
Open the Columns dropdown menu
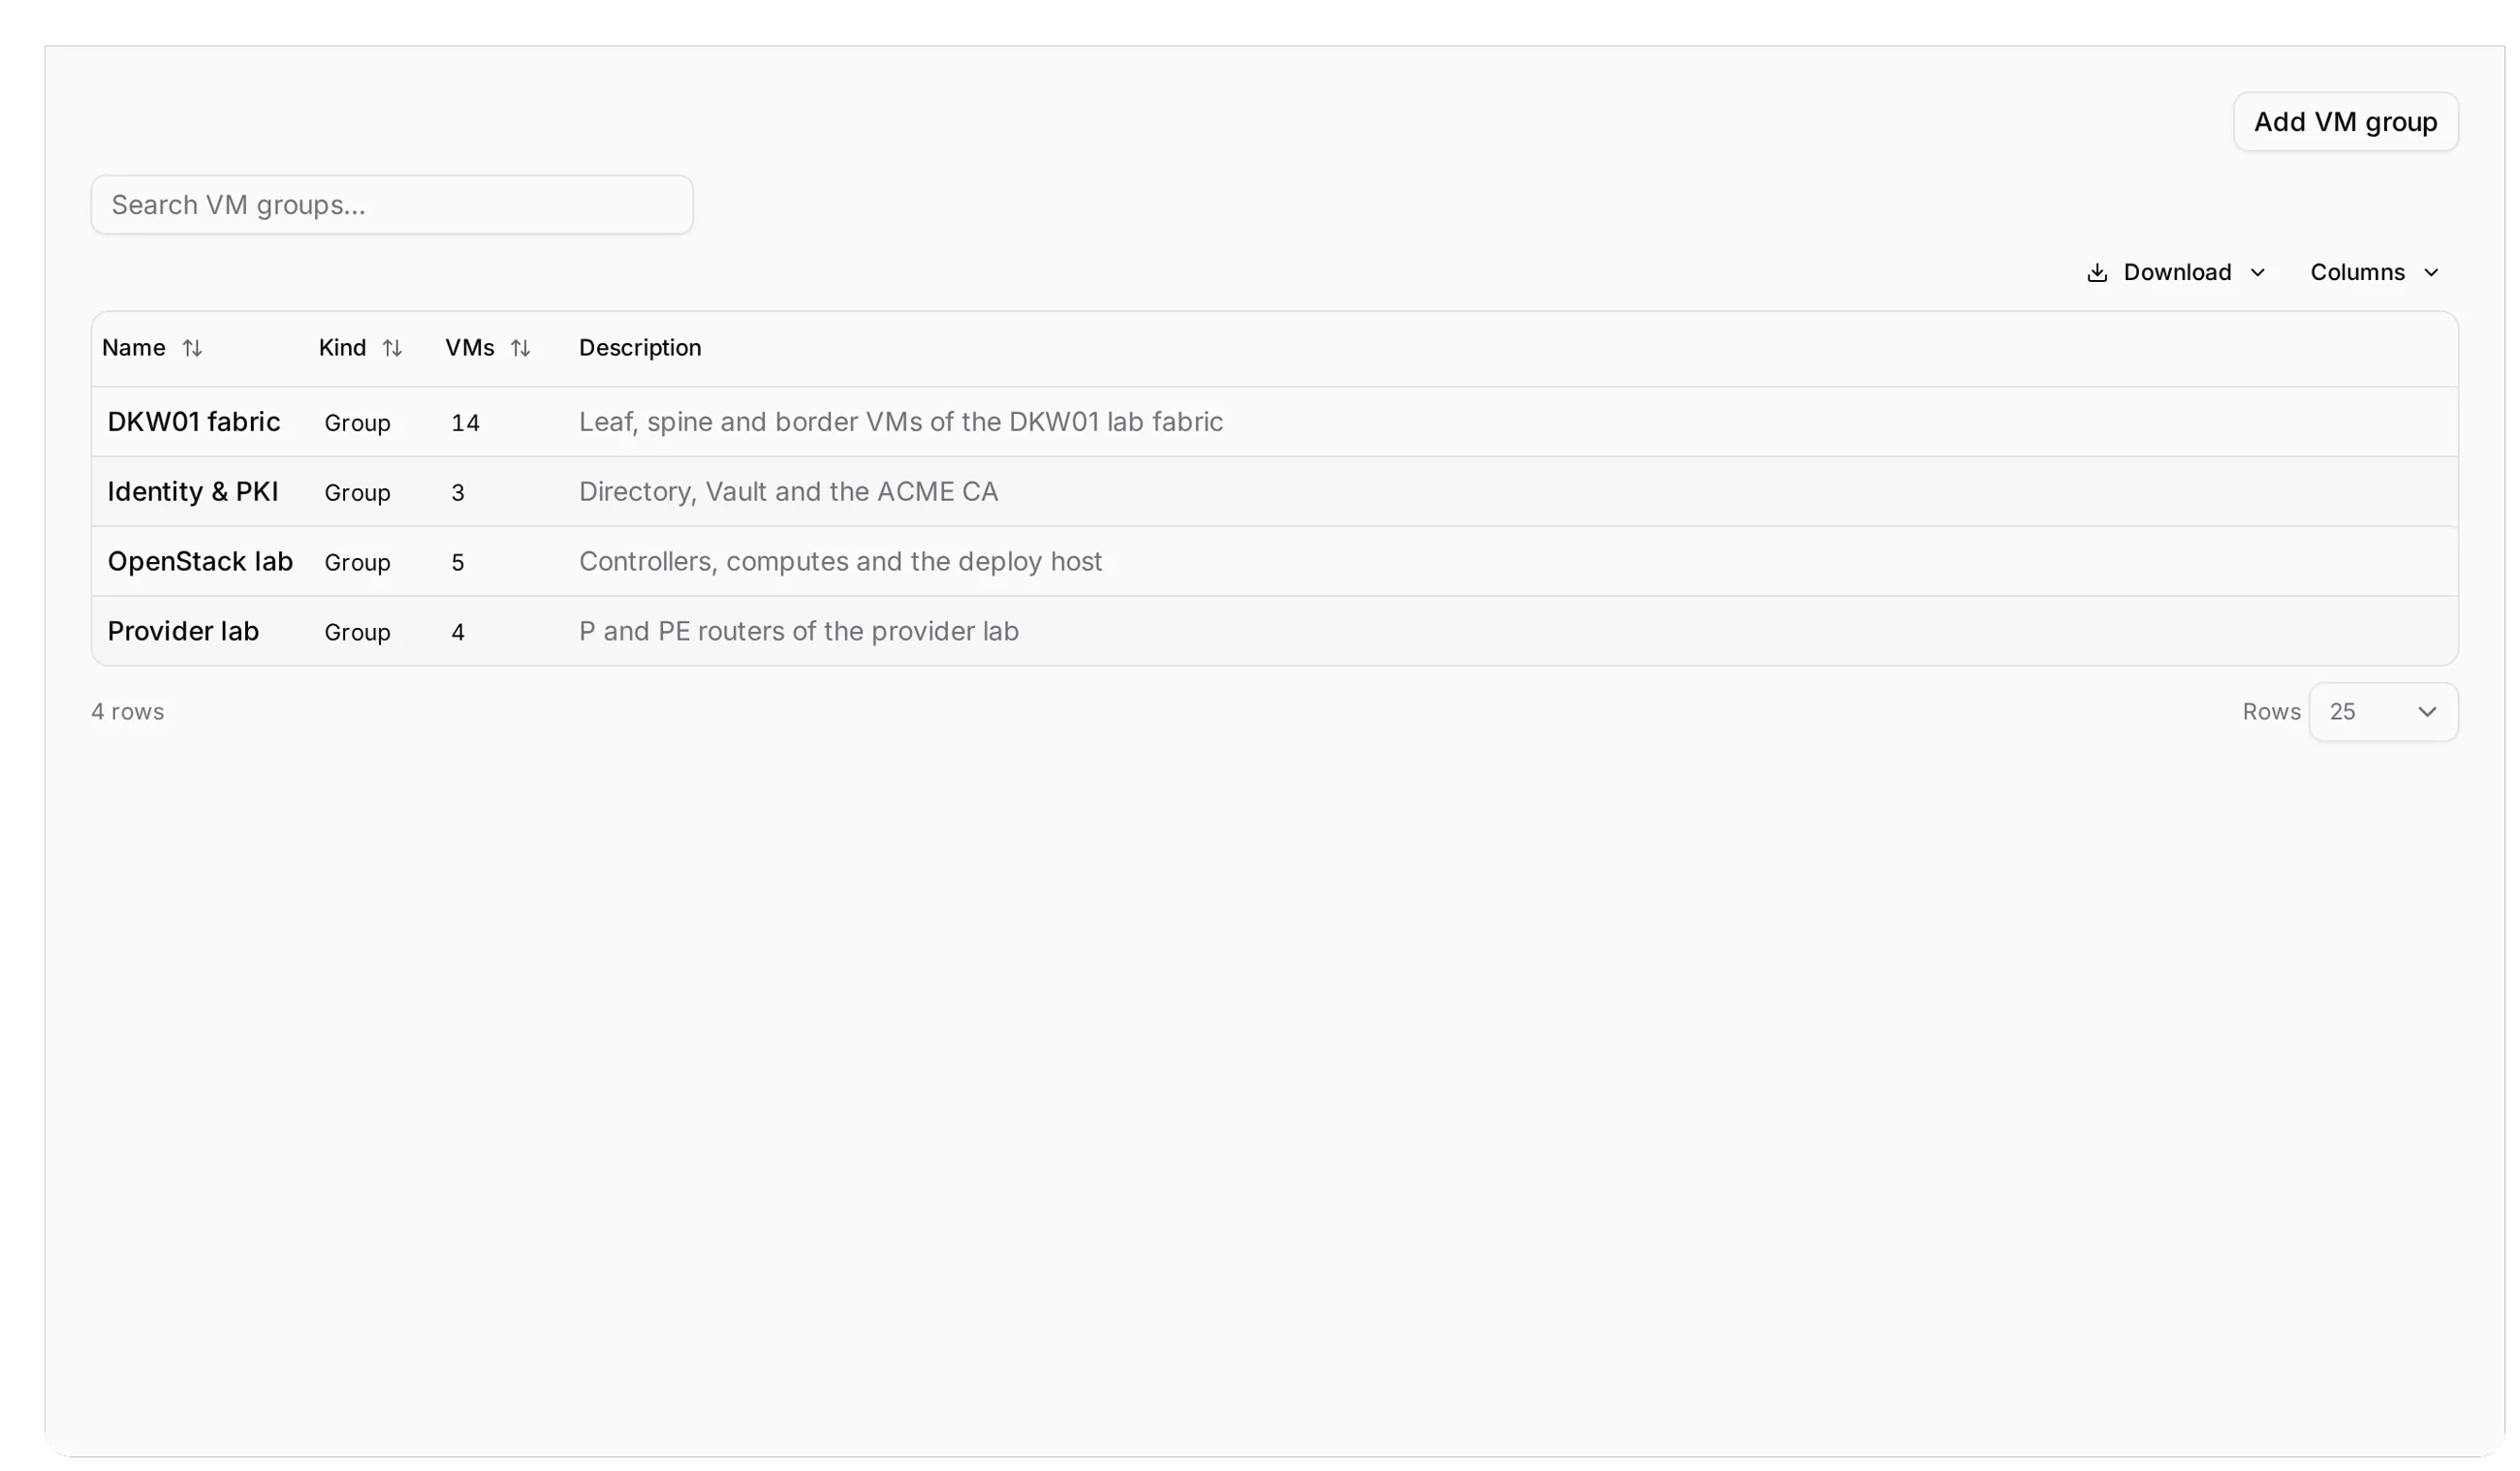2374,273
